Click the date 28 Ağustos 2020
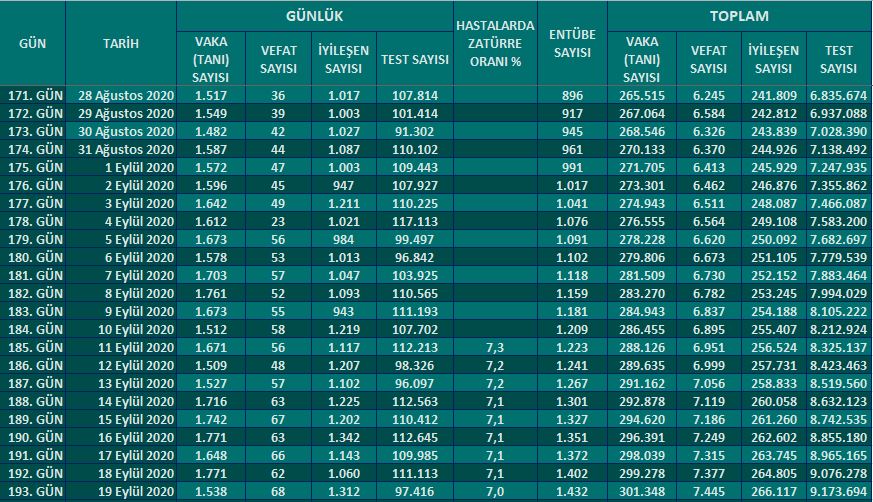The height and width of the screenshot is (502, 873). pyautogui.click(x=126, y=95)
